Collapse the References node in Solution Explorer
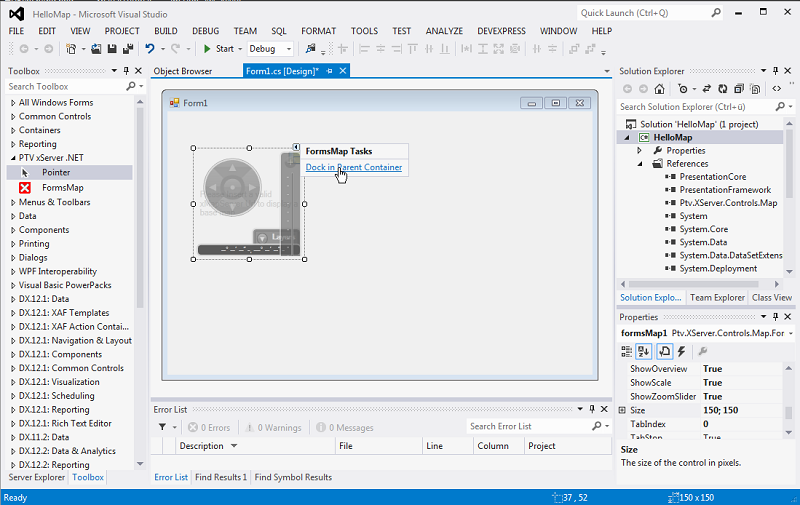800x505 pixels. pos(640,164)
